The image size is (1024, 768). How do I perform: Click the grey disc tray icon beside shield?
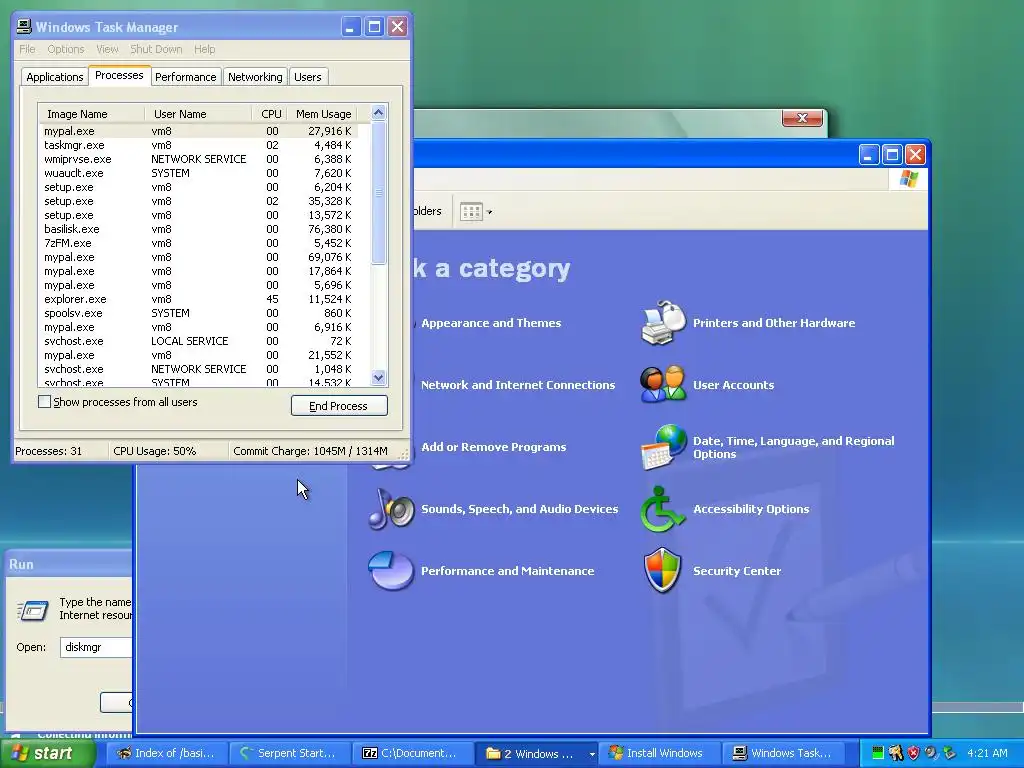(931, 753)
